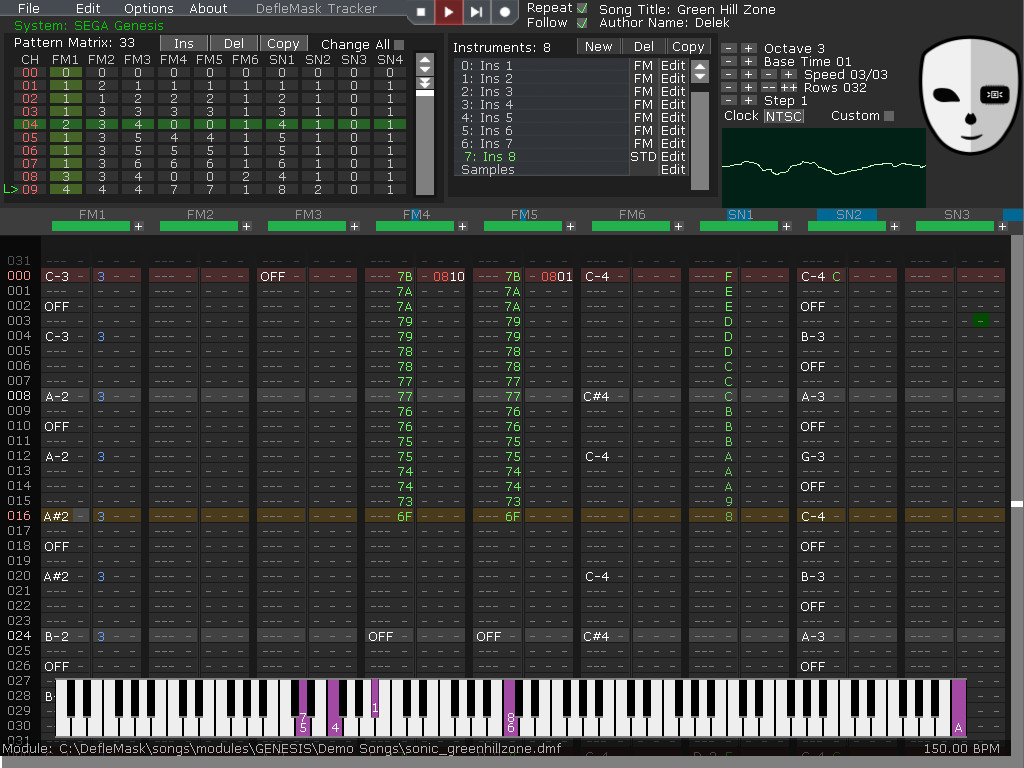This screenshot has width=1024, height=768.
Task: Click the double-plus Rows button
Action: (x=789, y=87)
